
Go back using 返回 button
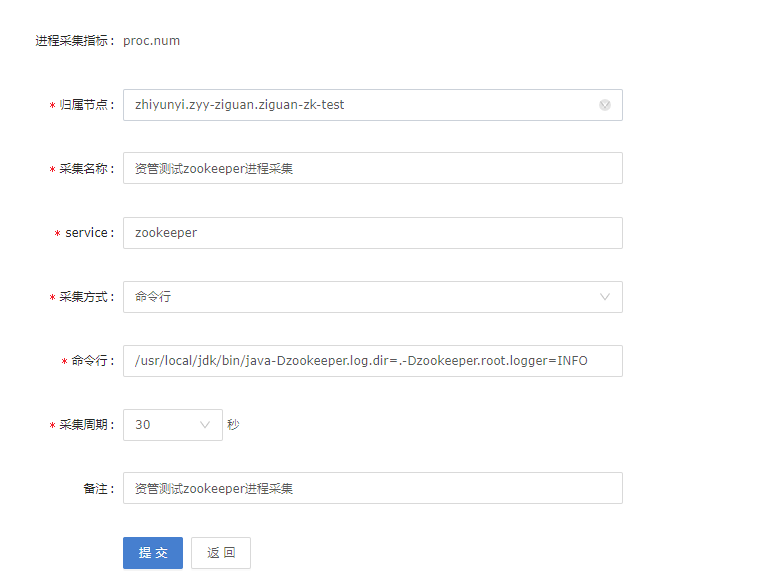221,553
